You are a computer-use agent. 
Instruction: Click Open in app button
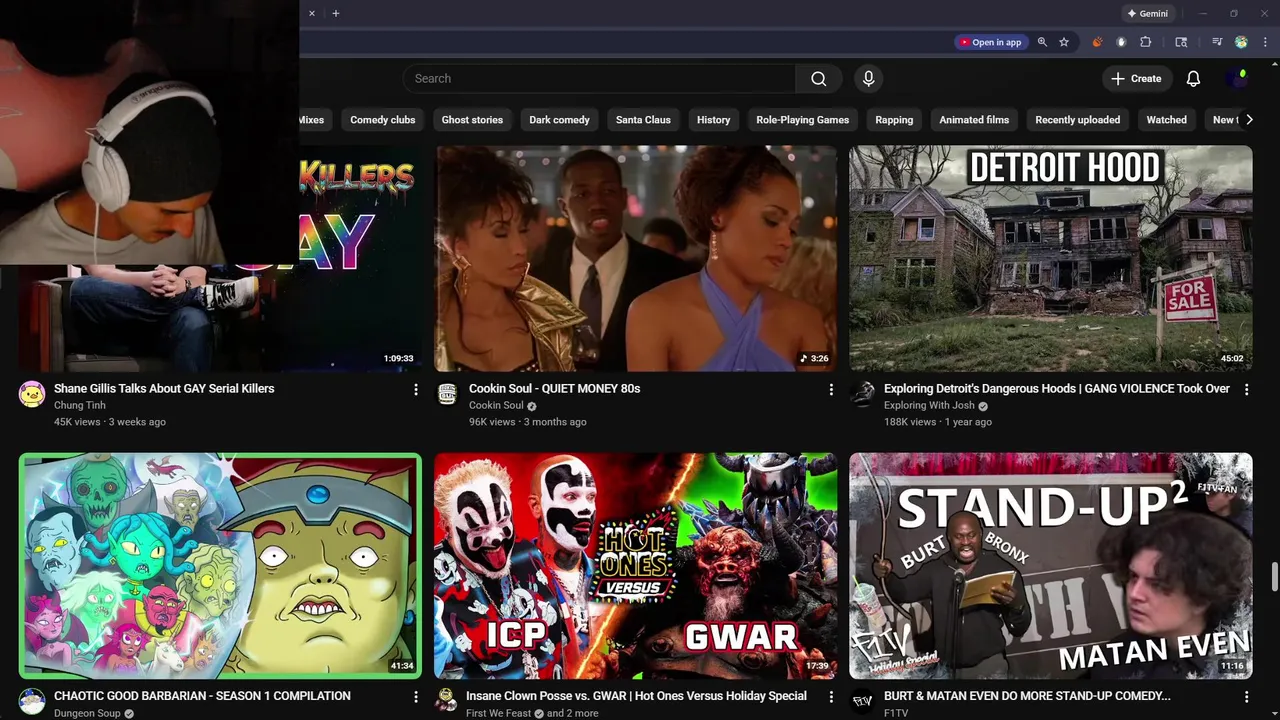(x=990, y=42)
